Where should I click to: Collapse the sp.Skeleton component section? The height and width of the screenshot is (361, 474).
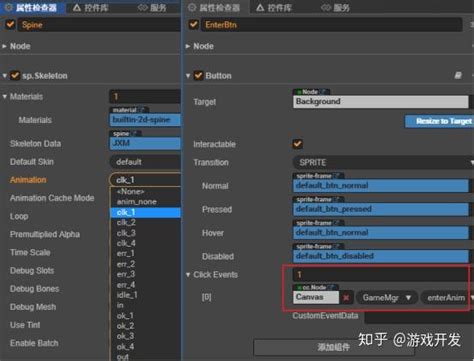click(x=4, y=76)
